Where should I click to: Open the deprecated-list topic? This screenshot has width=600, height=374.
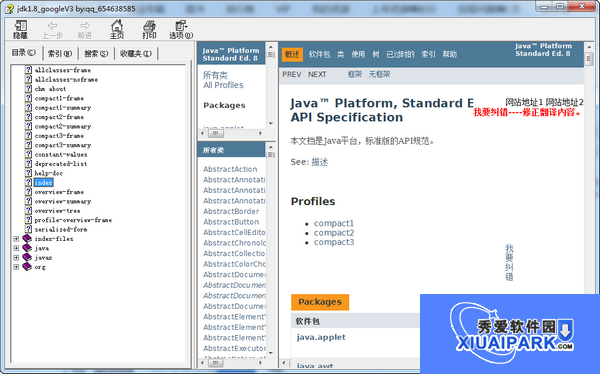point(61,164)
